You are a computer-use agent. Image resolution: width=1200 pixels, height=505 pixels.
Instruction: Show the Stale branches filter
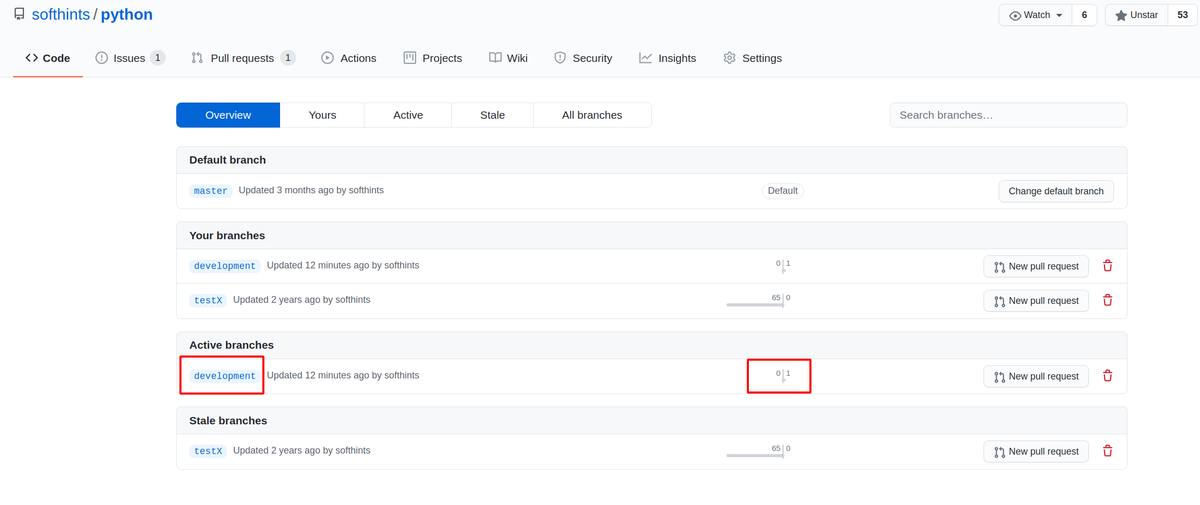492,115
